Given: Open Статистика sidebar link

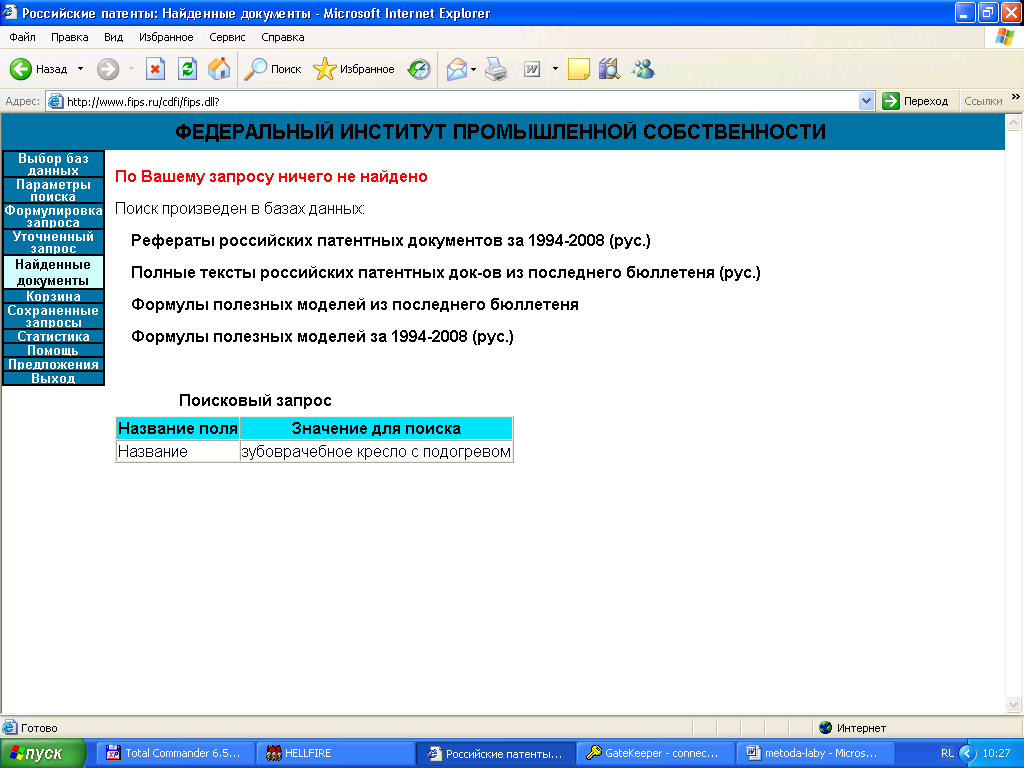Looking at the screenshot, I should (53, 336).
